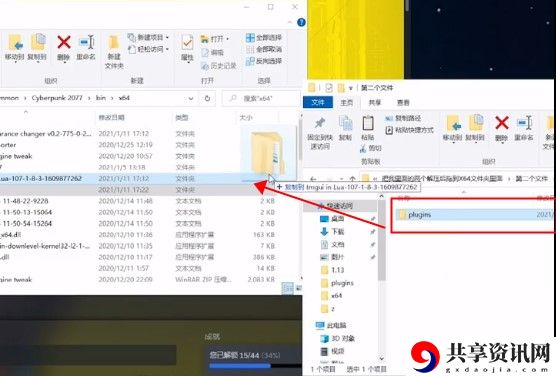
Task: Expand the address bar history dropdown
Action: 191,98
